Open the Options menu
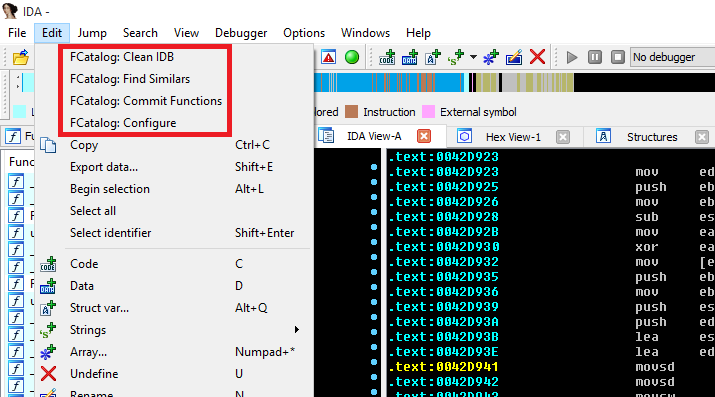Screen dimensions: 715x397 (304, 33)
